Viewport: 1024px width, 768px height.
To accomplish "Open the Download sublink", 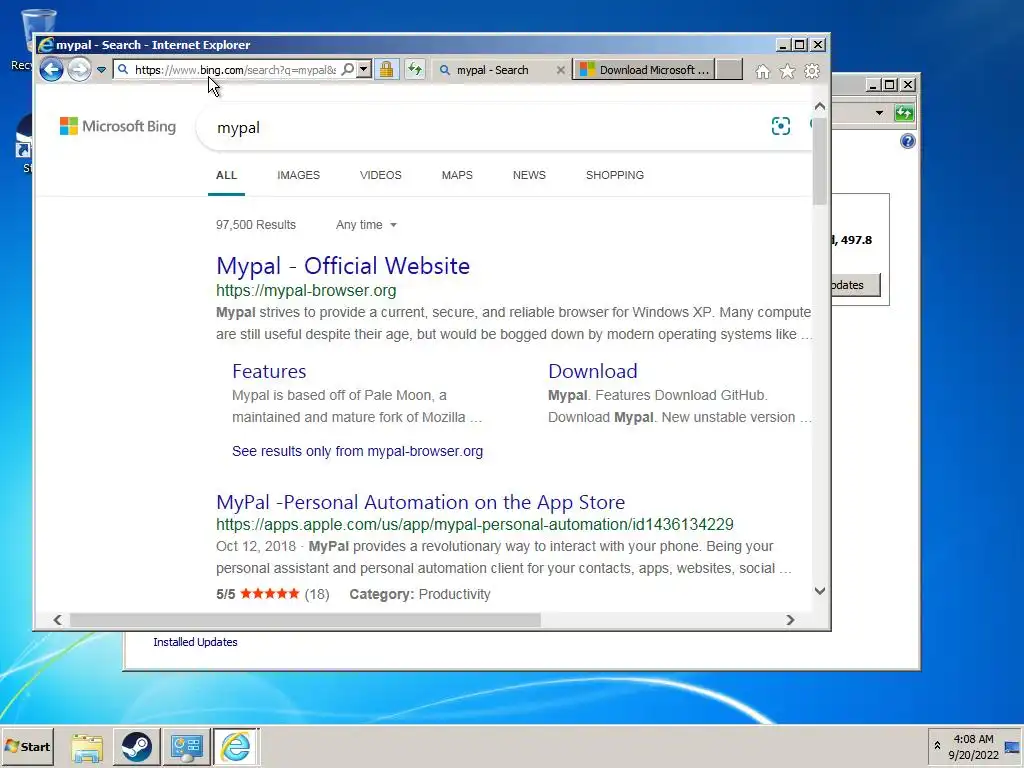I will 592,371.
